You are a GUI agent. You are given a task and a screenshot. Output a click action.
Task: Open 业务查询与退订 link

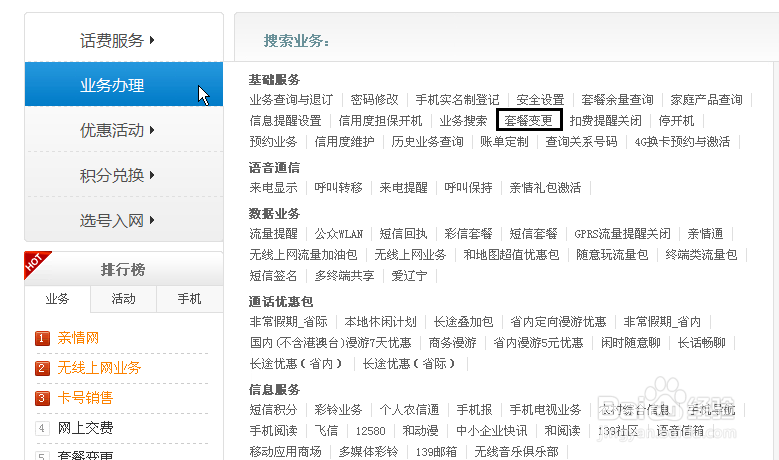[x=291, y=100]
